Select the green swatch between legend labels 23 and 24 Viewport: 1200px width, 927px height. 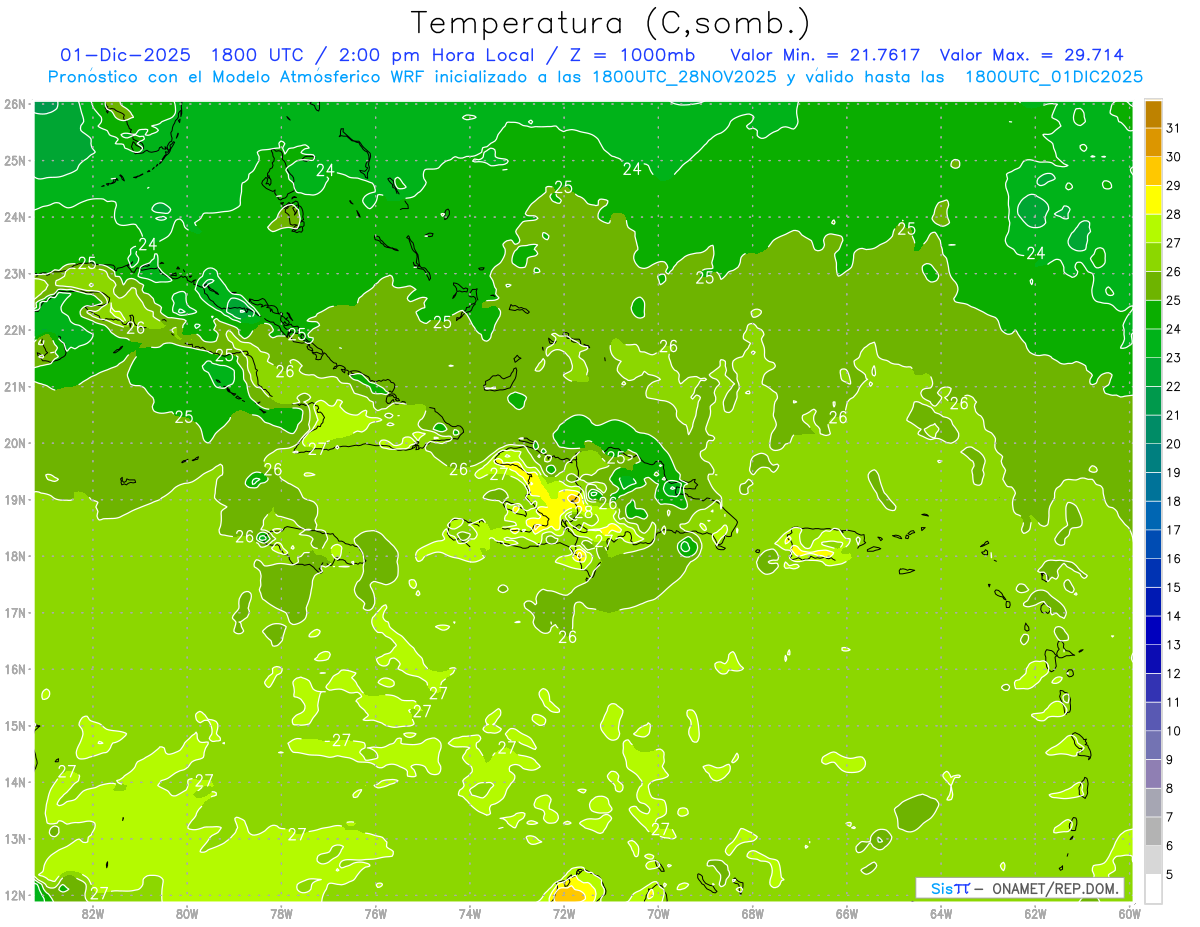click(x=1154, y=343)
